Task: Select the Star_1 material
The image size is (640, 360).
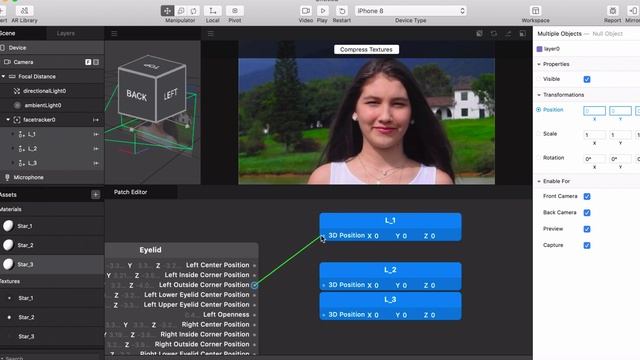Action: click(52, 226)
